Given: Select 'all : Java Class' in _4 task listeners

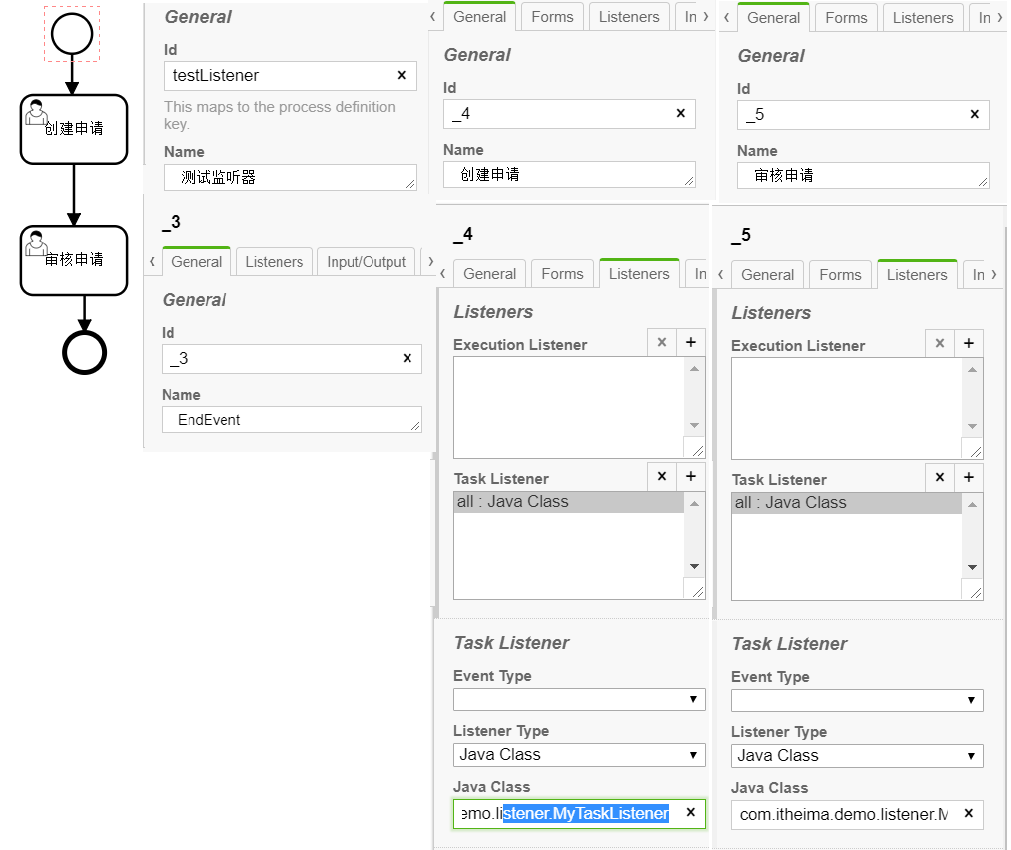Looking at the screenshot, I should click(x=569, y=502).
